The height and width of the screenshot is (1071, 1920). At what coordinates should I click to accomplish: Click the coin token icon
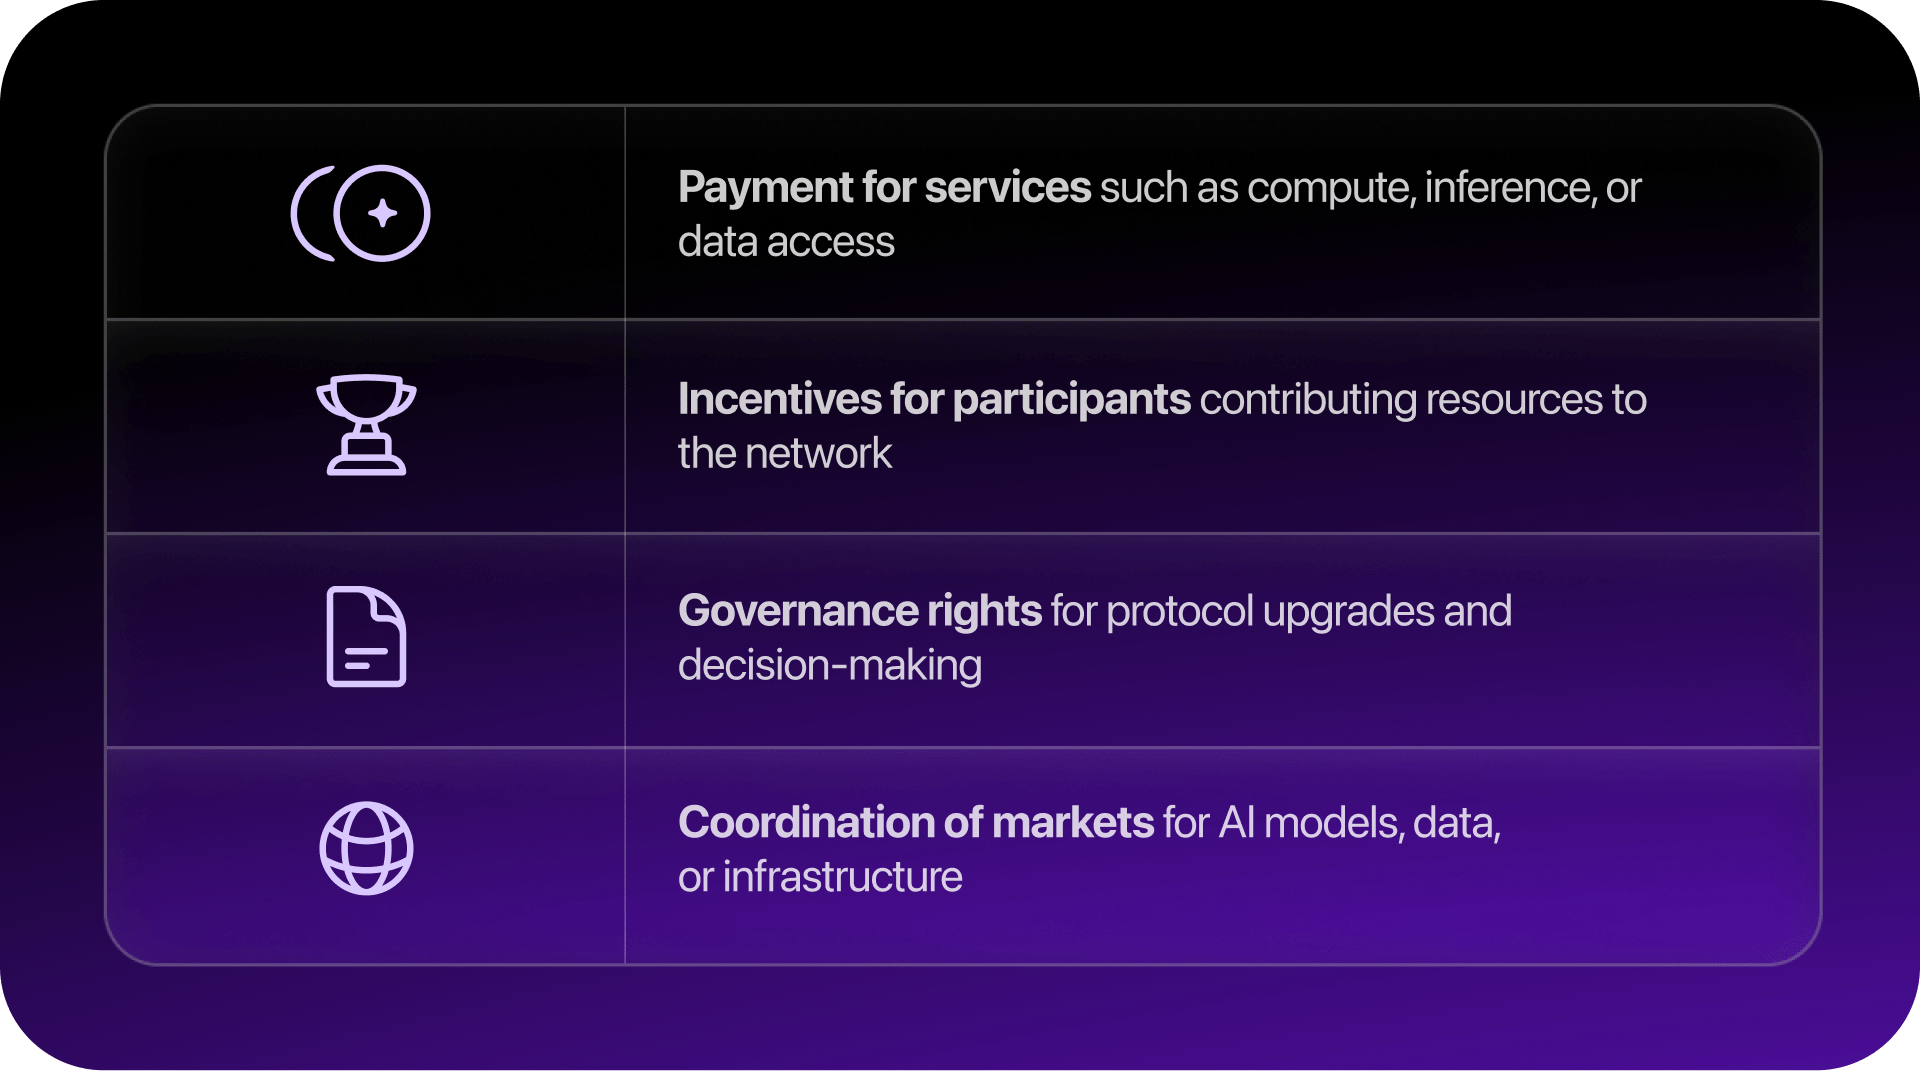(381, 213)
